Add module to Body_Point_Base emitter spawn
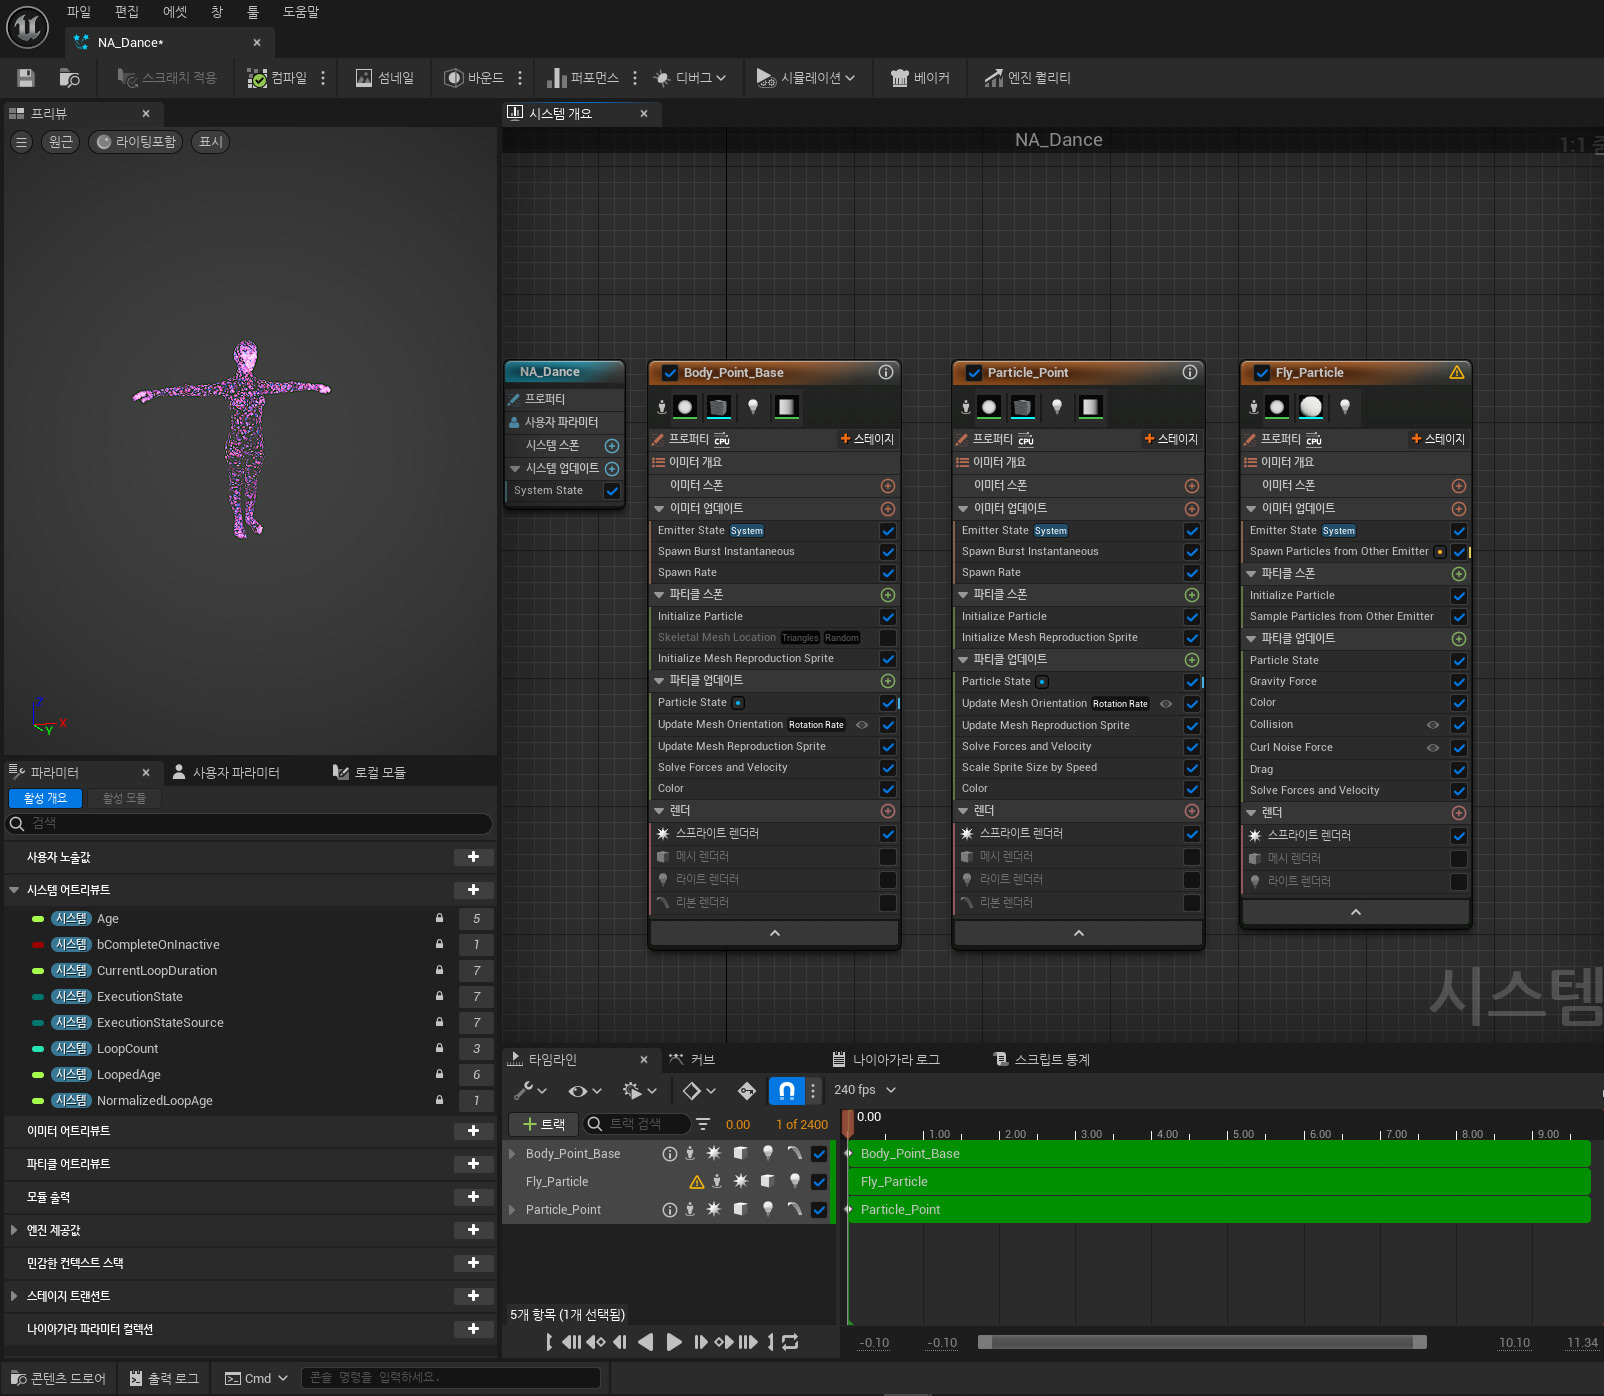1604x1396 pixels. 887,486
